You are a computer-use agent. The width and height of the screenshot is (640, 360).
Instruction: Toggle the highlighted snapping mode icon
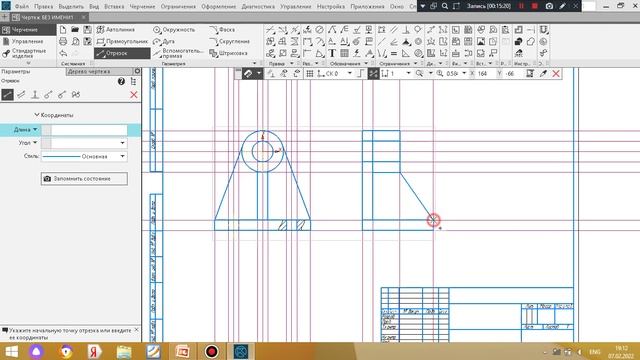click(x=373, y=73)
